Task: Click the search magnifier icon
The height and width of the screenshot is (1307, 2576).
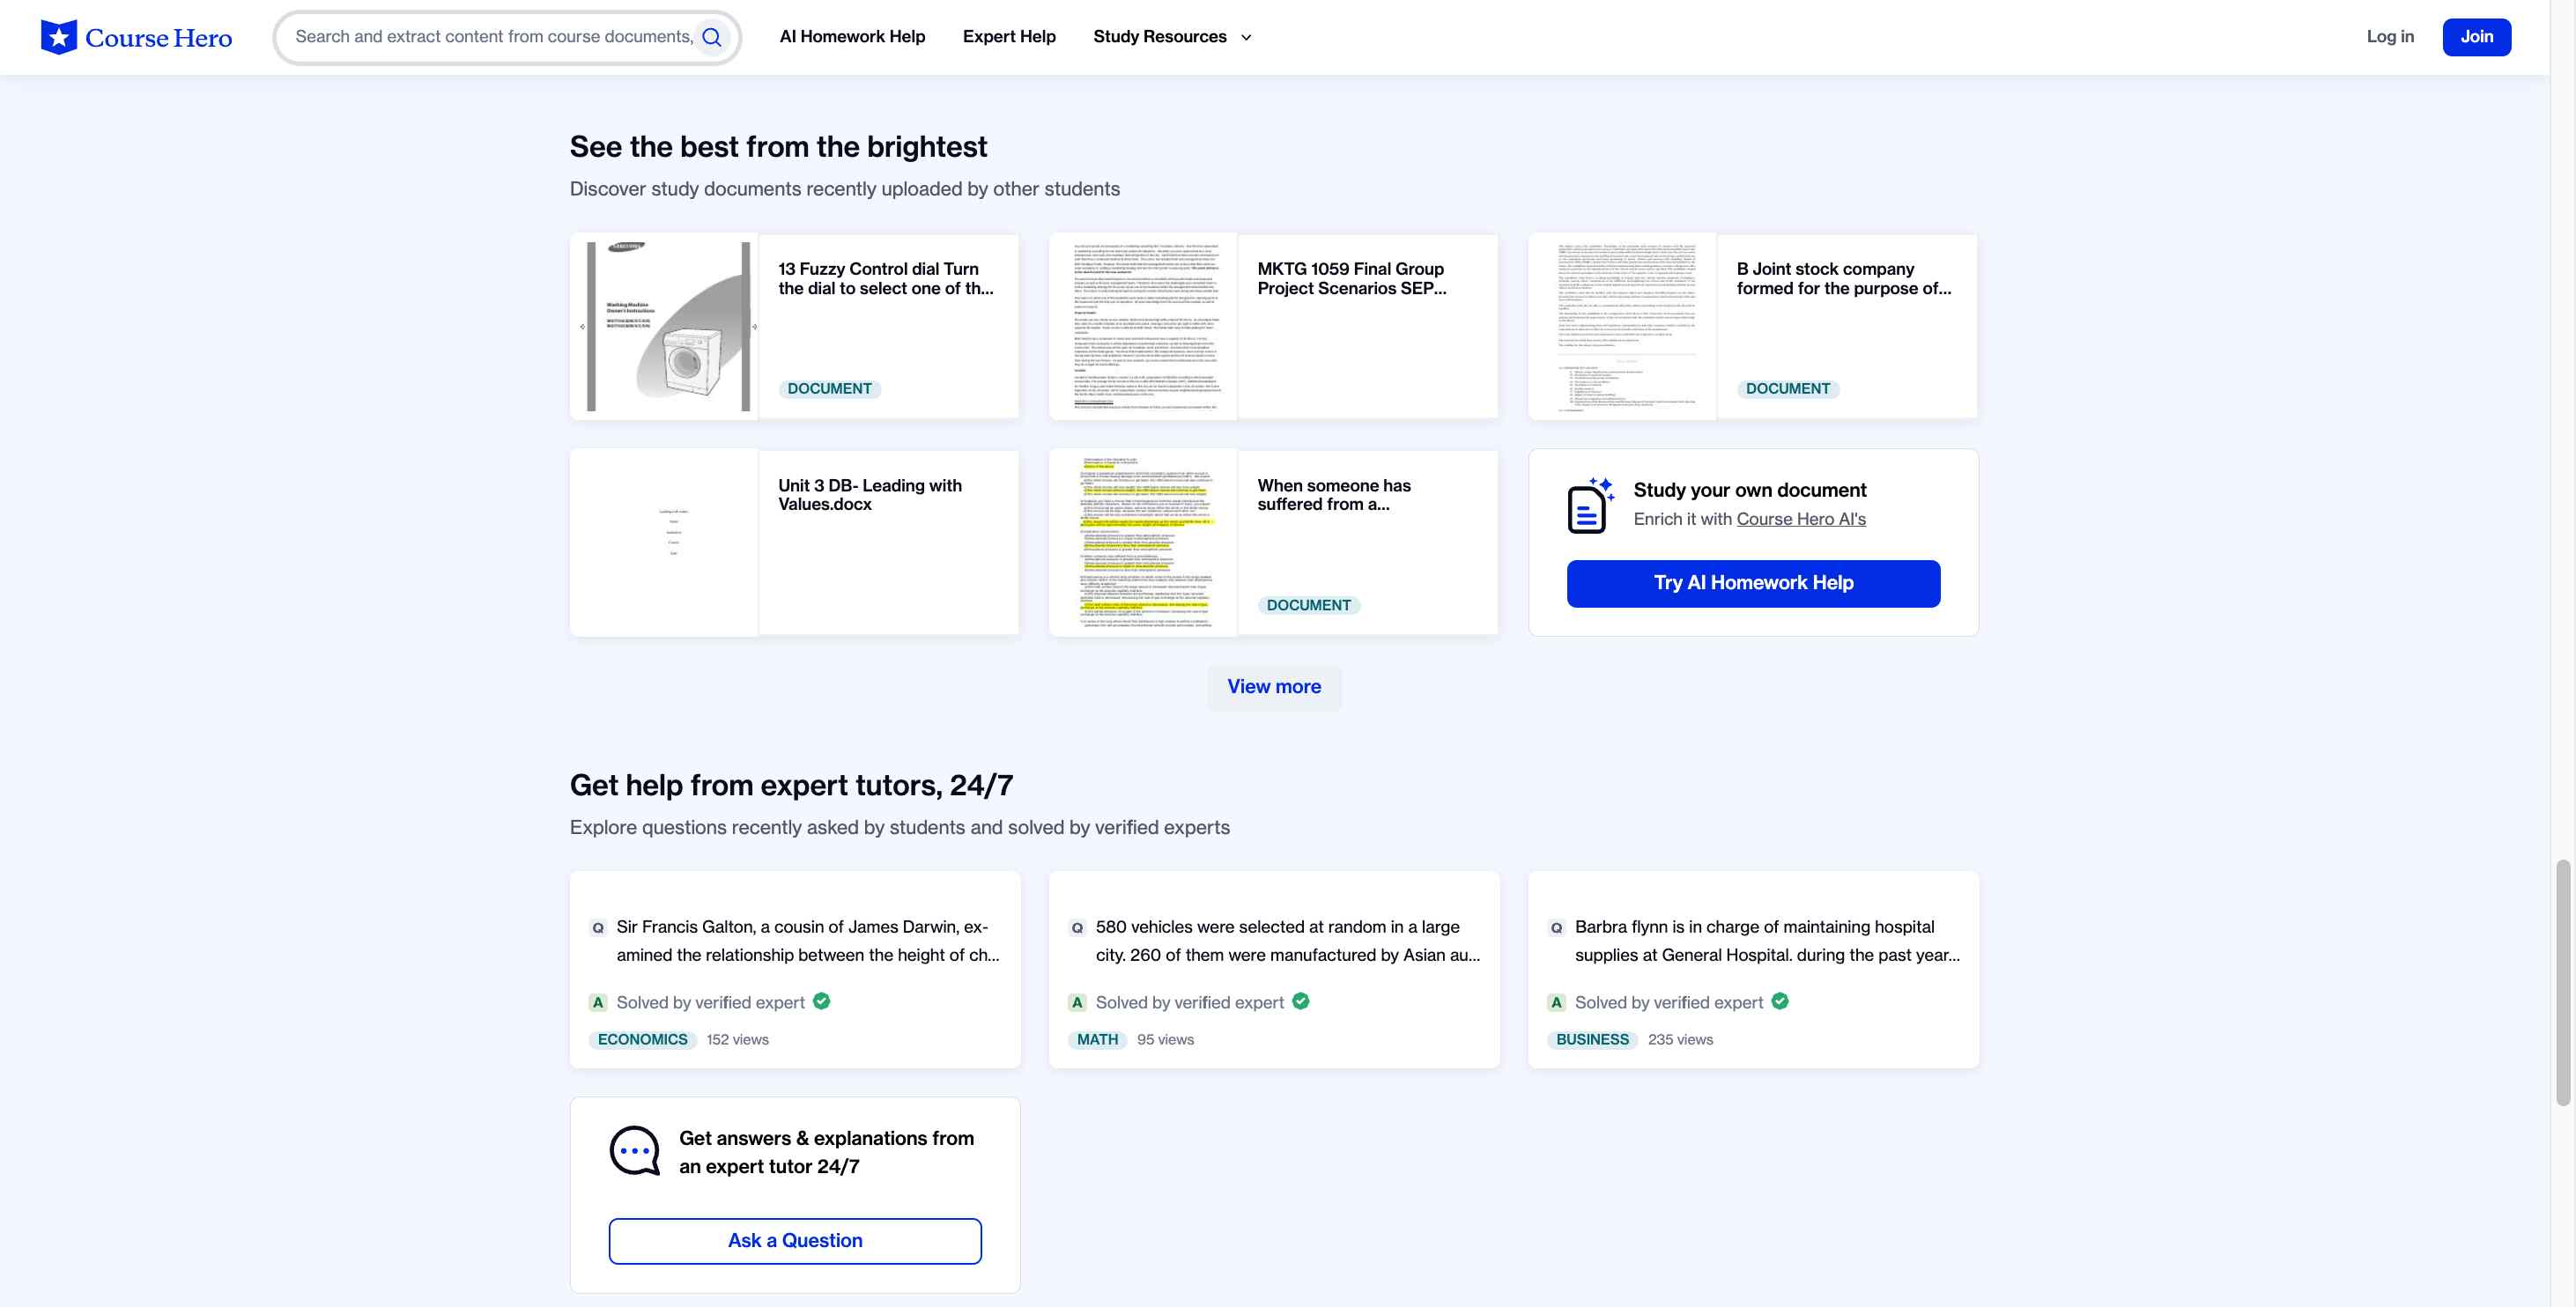Action: [712, 37]
